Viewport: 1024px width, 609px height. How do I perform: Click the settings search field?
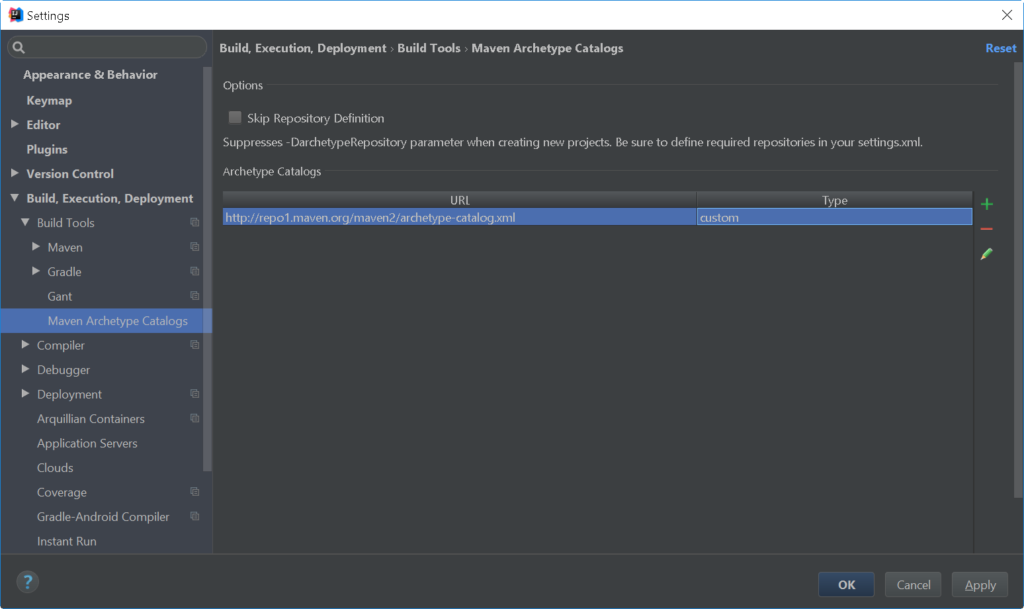coord(107,47)
